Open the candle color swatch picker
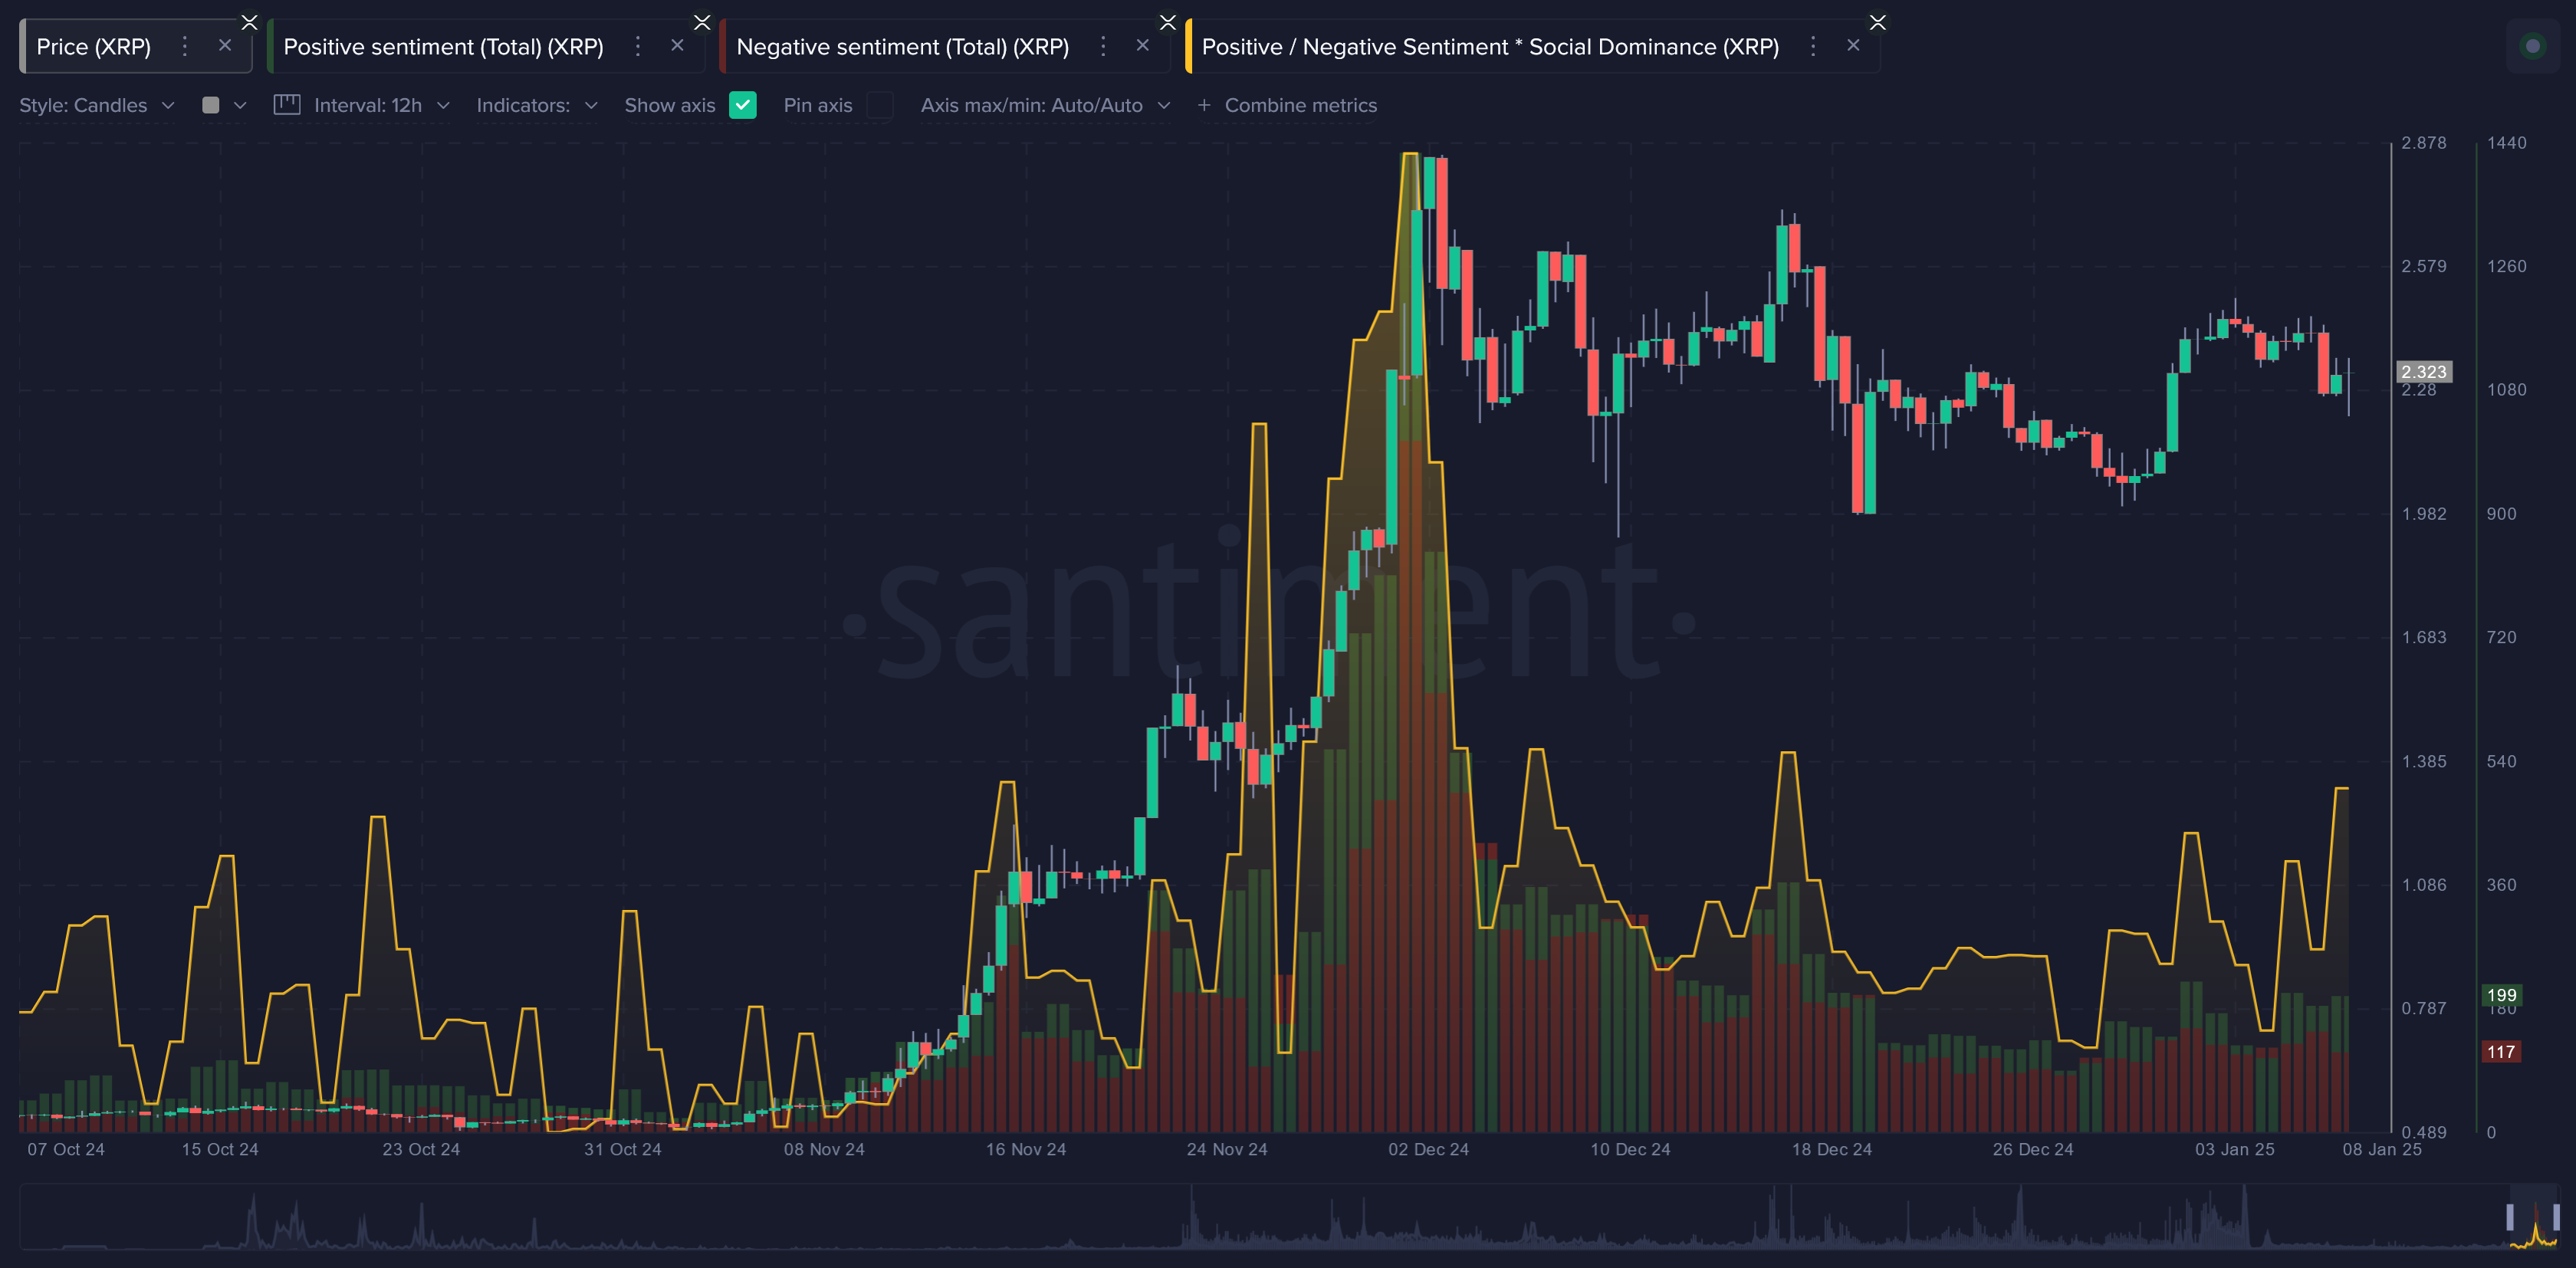Image resolution: width=2576 pixels, height=1268 pixels. click(211, 104)
